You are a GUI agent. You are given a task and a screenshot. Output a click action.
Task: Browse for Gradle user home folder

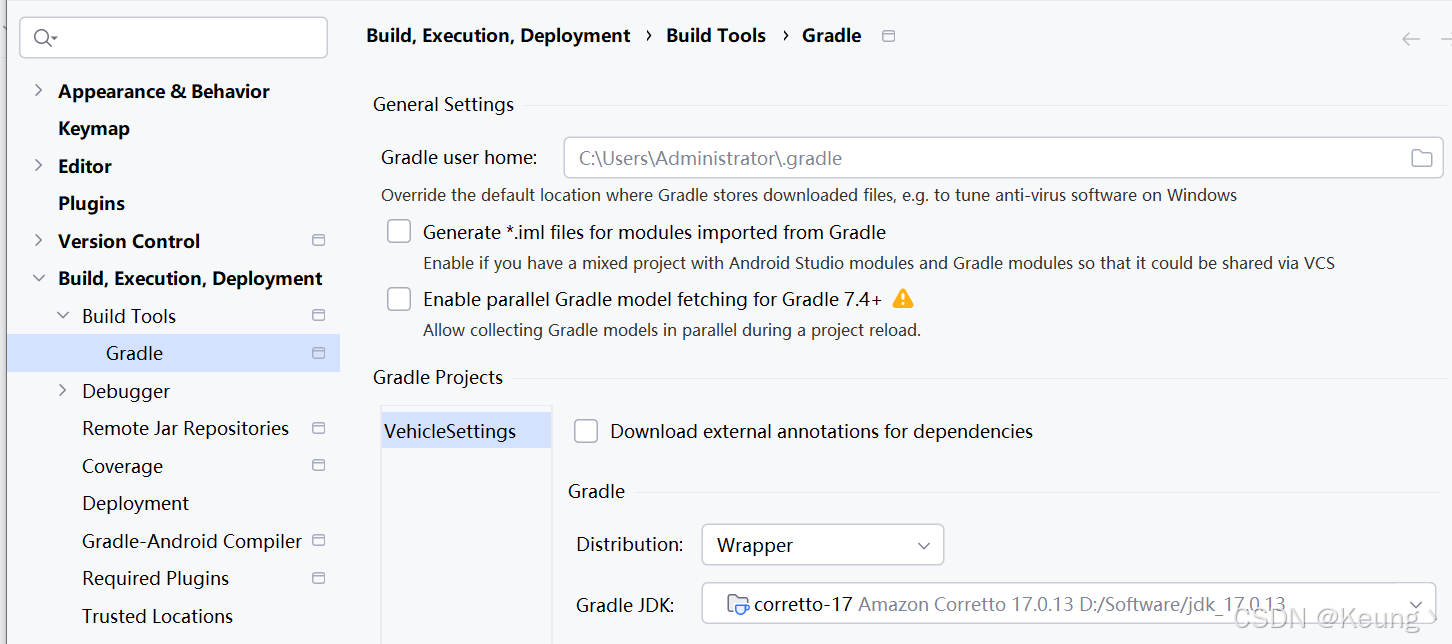click(1420, 158)
